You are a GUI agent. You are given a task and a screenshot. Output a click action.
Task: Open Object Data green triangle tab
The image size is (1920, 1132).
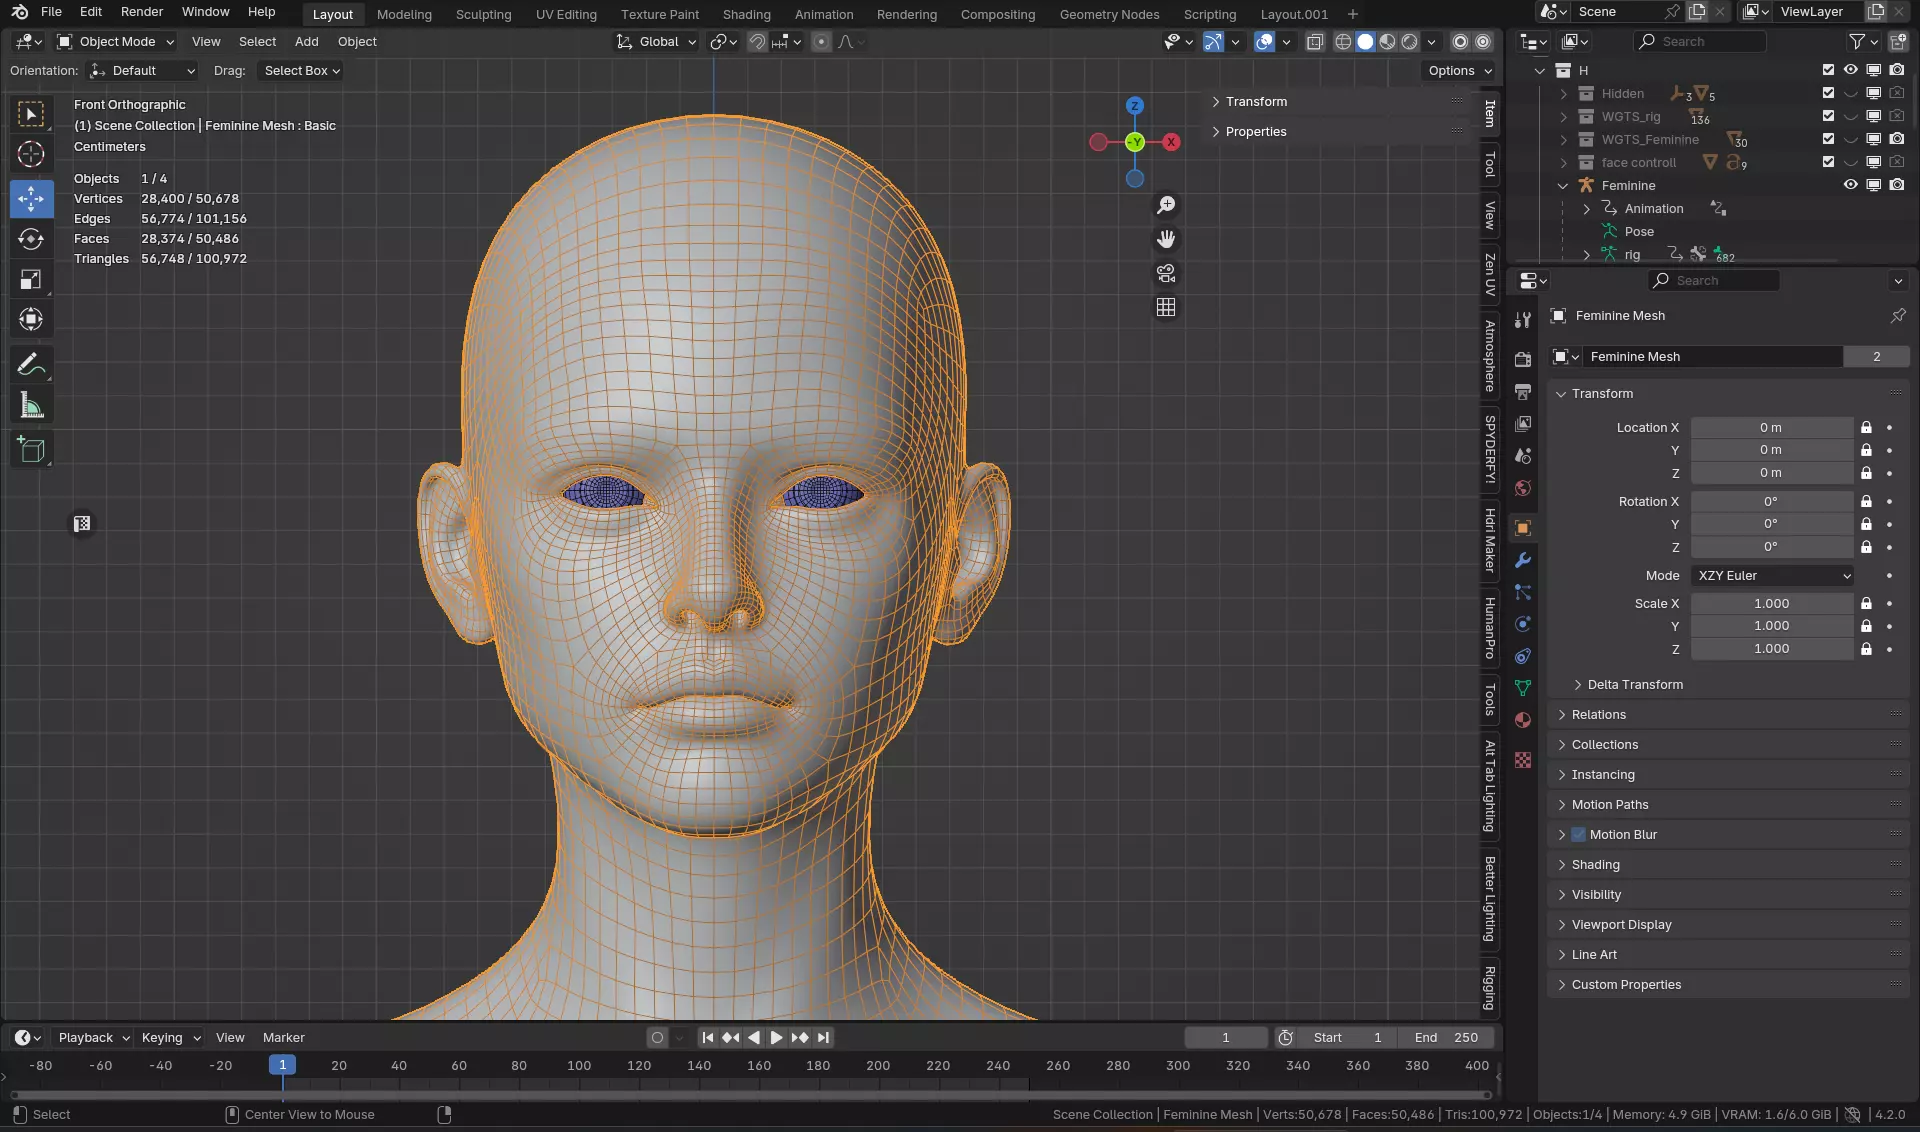click(x=1522, y=688)
